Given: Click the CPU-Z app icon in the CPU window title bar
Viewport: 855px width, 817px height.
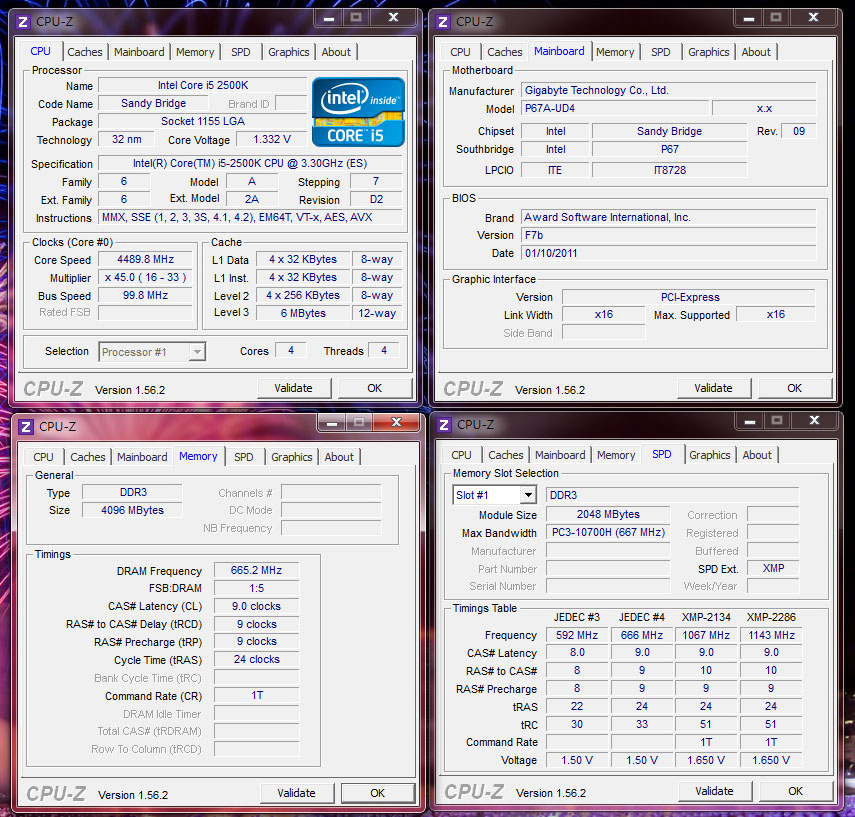Looking at the screenshot, I should point(23,22).
